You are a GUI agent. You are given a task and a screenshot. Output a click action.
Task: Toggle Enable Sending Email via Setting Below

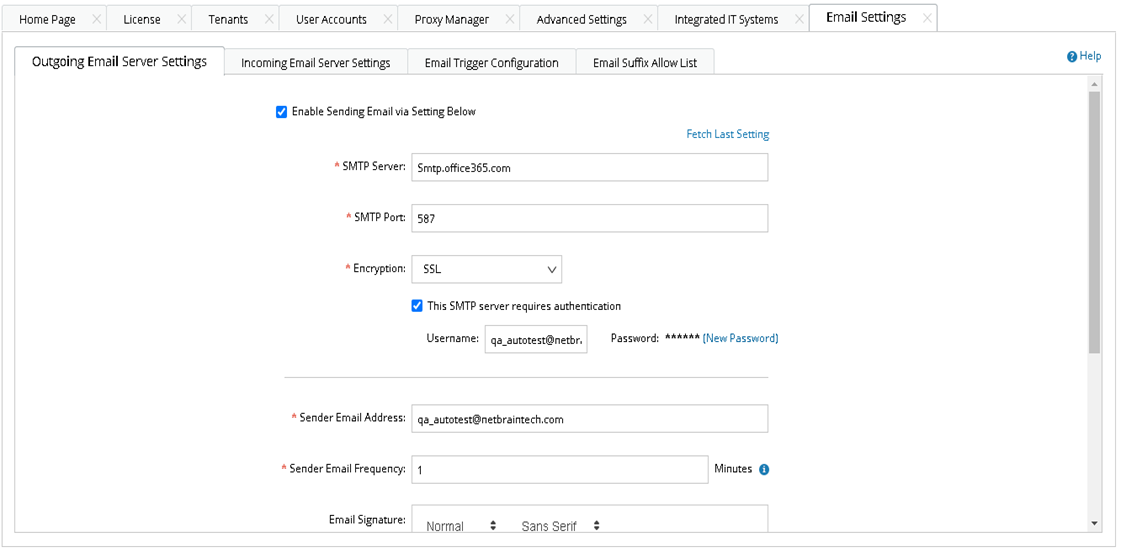coord(282,112)
